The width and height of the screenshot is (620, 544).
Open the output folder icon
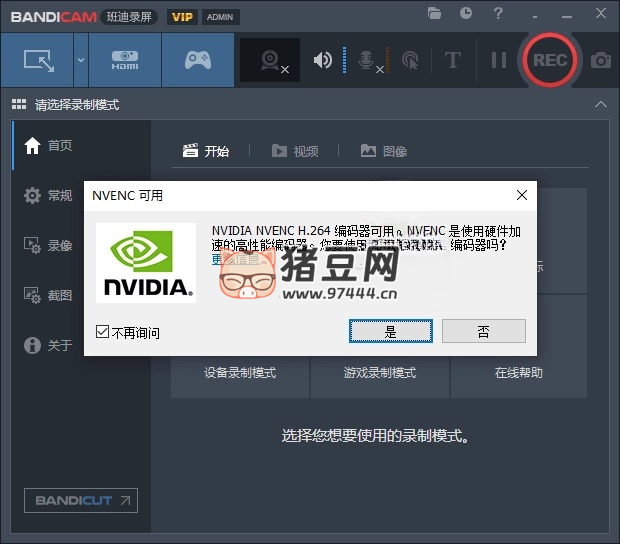tap(434, 14)
